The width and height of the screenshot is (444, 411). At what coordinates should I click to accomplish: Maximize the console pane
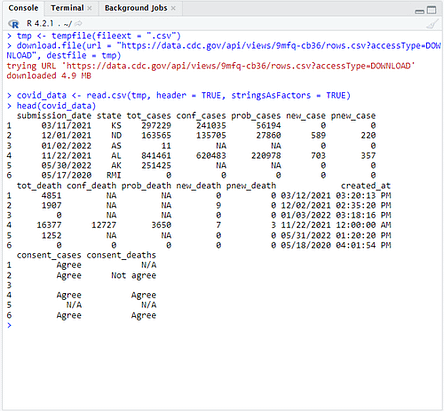tap(432, 10)
